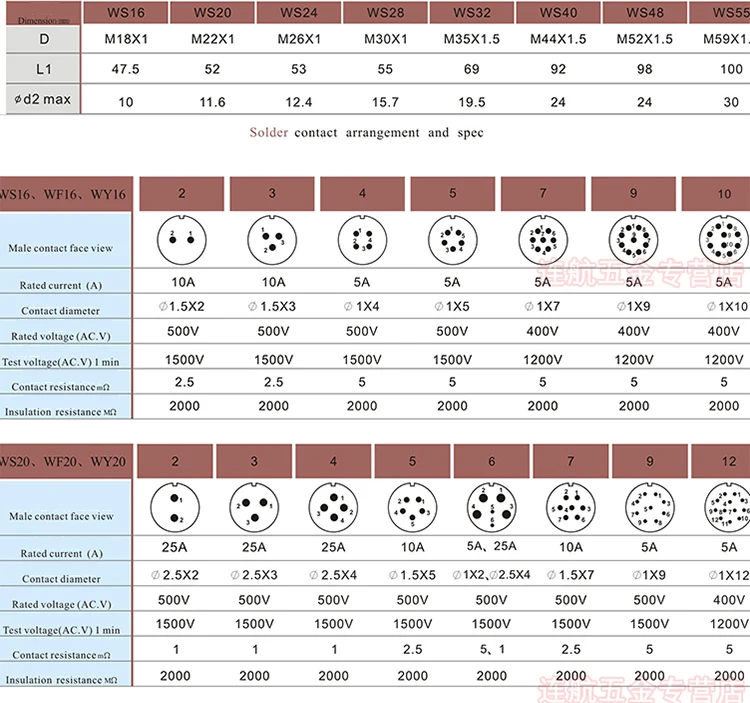Click the WS16 column header in dimension table
Viewport: 750px width, 703px height.
[x=126, y=12]
